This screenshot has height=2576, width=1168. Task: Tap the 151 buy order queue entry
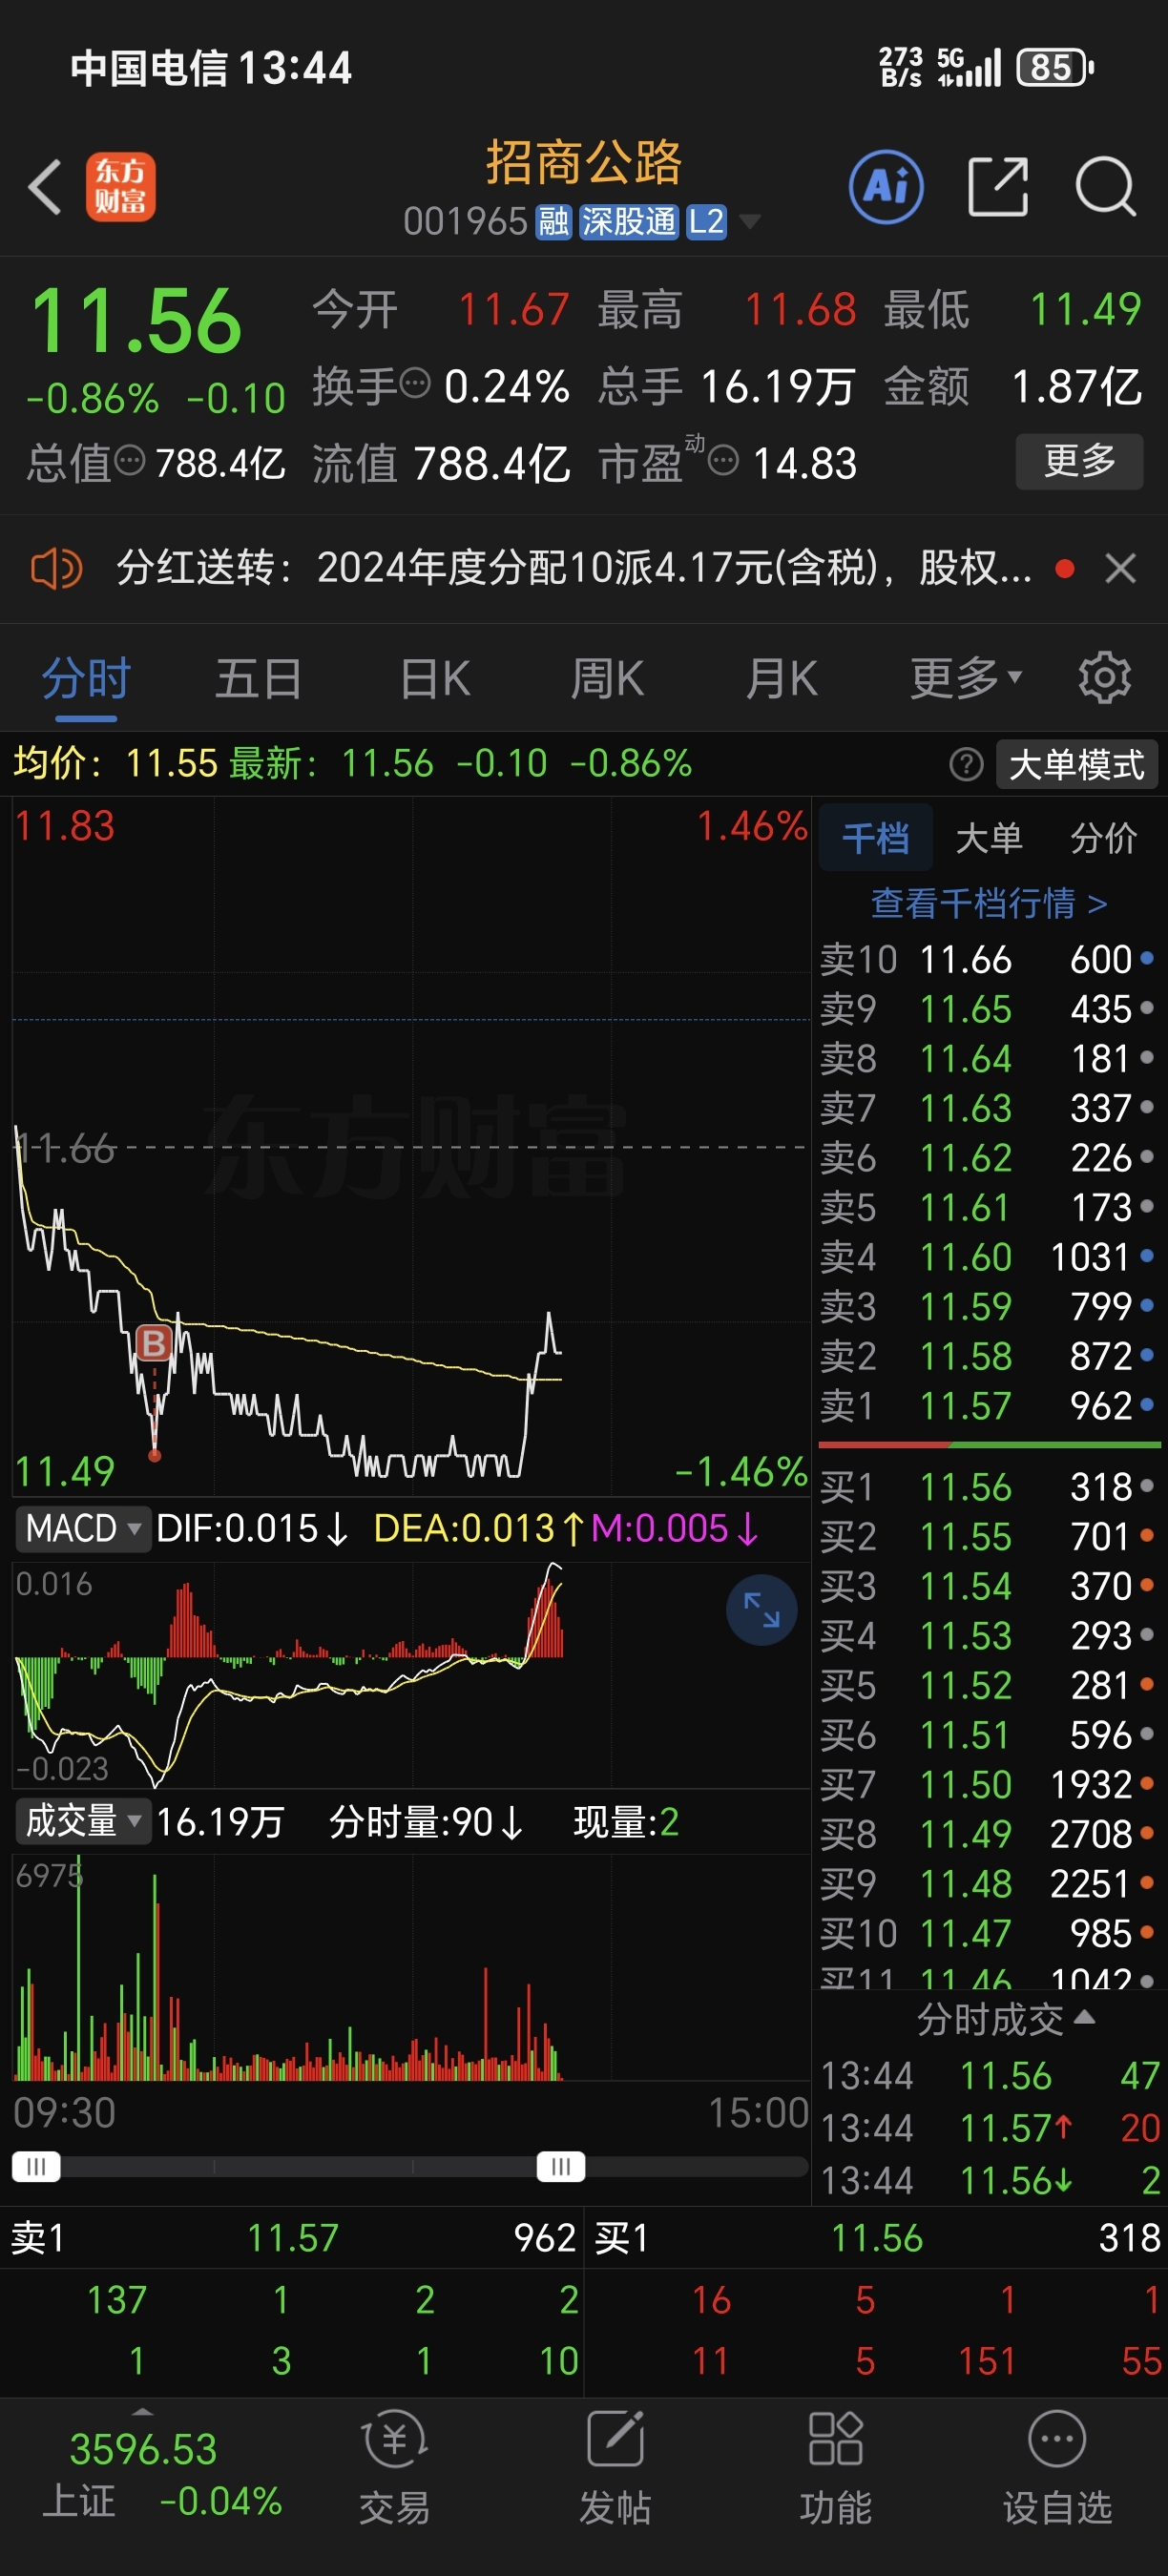(x=987, y=2361)
